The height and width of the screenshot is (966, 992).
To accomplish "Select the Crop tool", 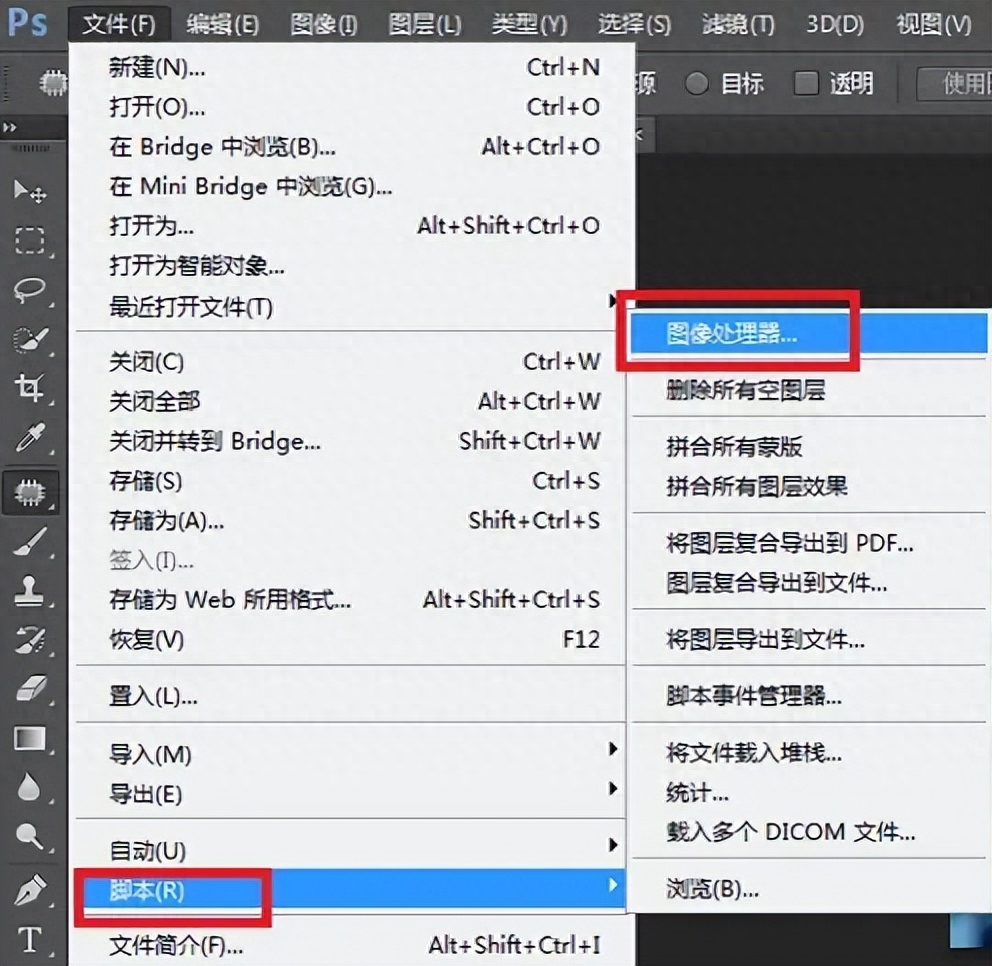I will (30, 387).
